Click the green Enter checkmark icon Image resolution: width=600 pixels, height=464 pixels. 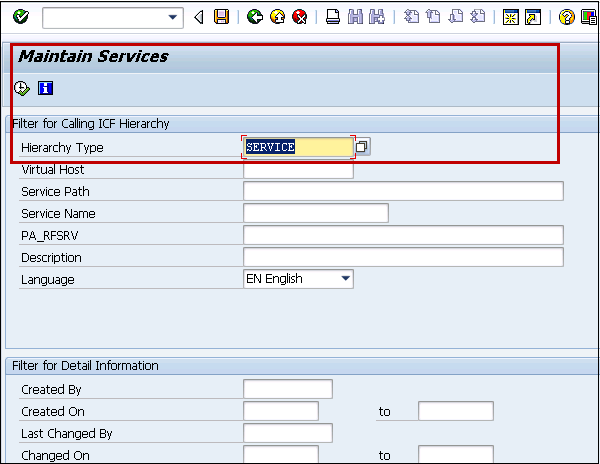21,17
